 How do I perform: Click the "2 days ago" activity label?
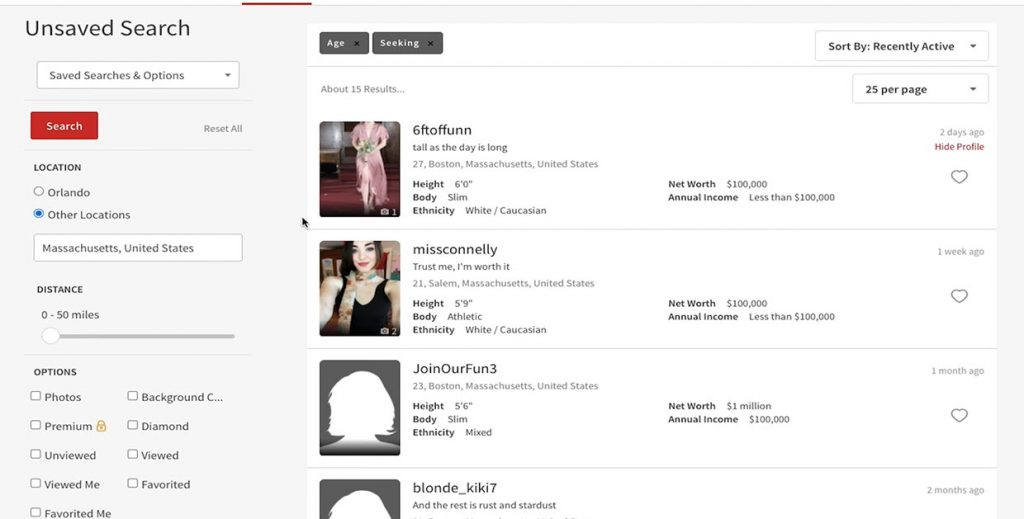tap(961, 133)
